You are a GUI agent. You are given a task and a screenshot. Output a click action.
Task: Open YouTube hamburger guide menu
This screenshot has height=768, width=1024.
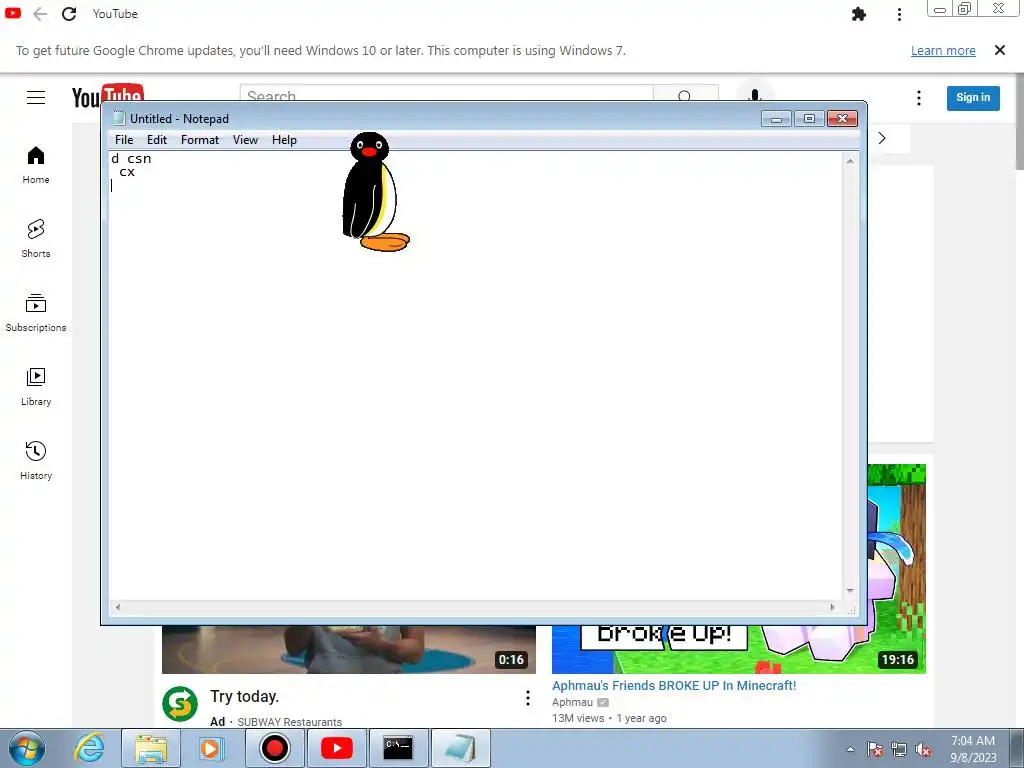(36, 97)
